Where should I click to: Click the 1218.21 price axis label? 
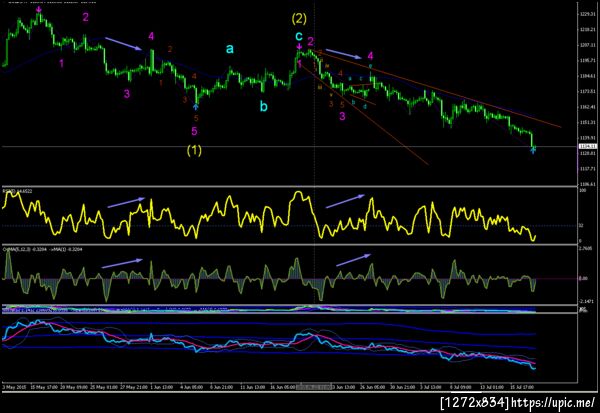(587, 29)
